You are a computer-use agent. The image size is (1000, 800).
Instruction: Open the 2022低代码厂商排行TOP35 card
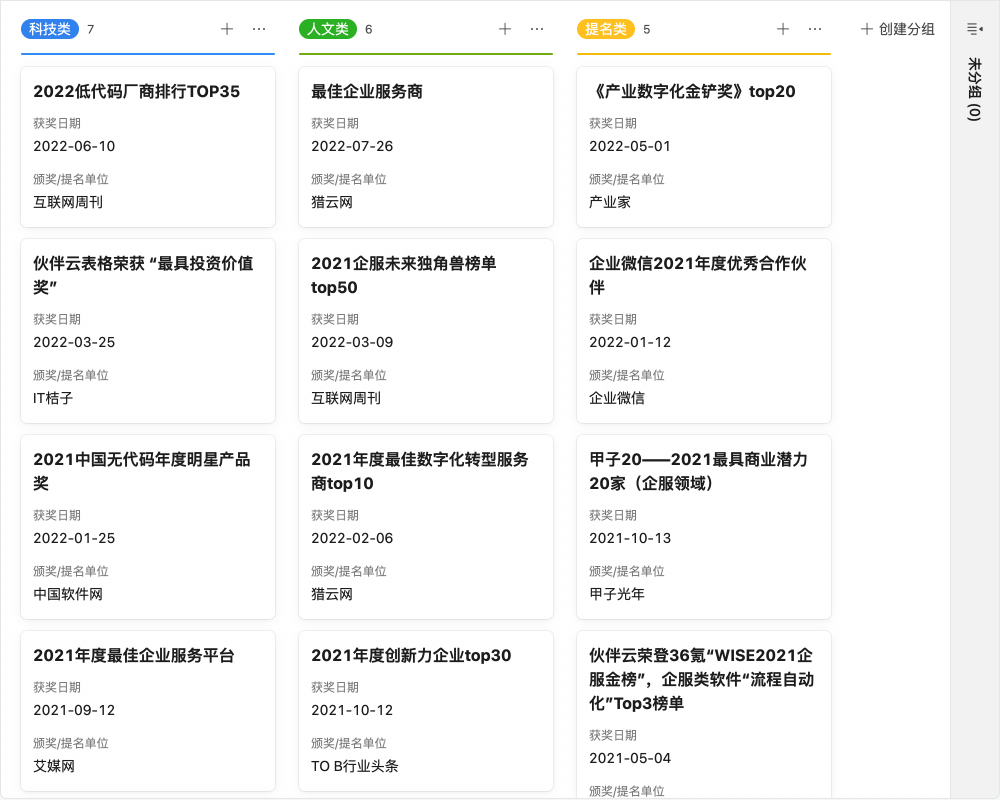pyautogui.click(x=147, y=145)
